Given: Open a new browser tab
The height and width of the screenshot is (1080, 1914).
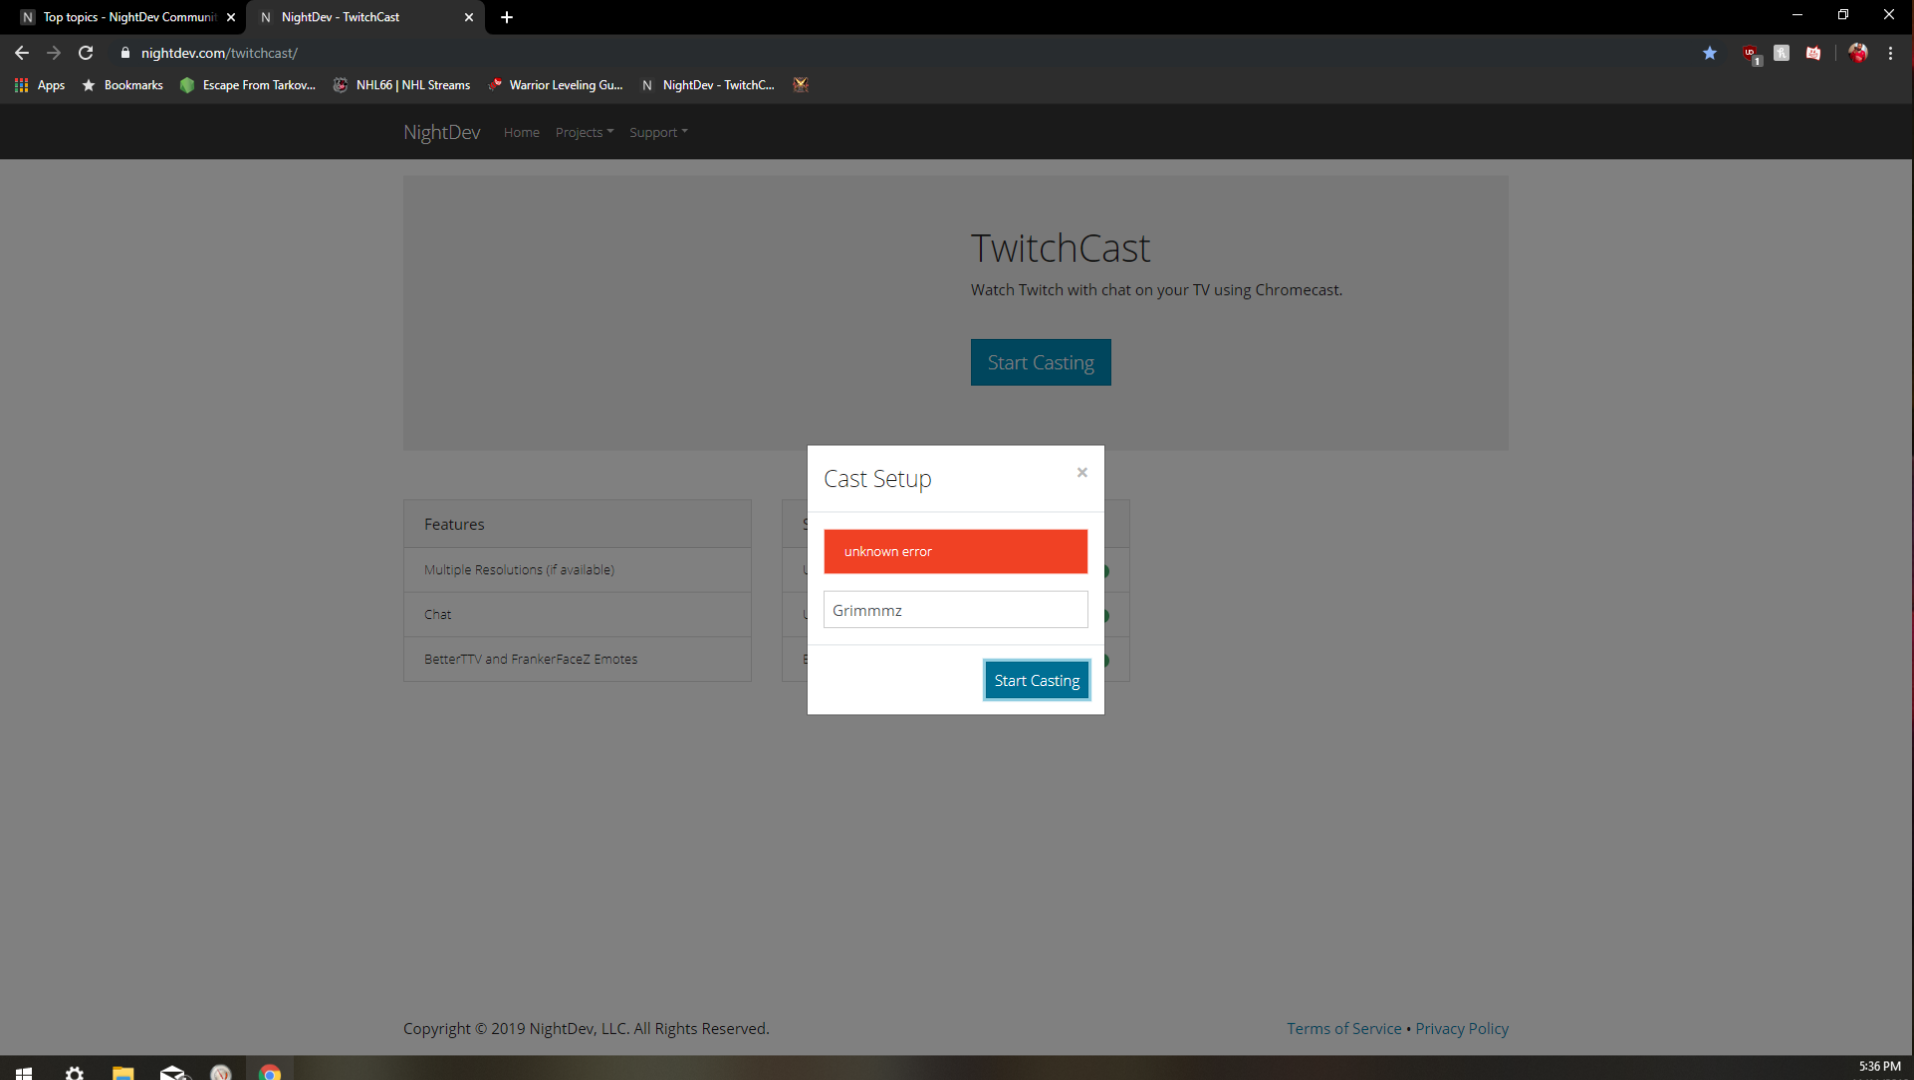Looking at the screenshot, I should pyautogui.click(x=507, y=17).
